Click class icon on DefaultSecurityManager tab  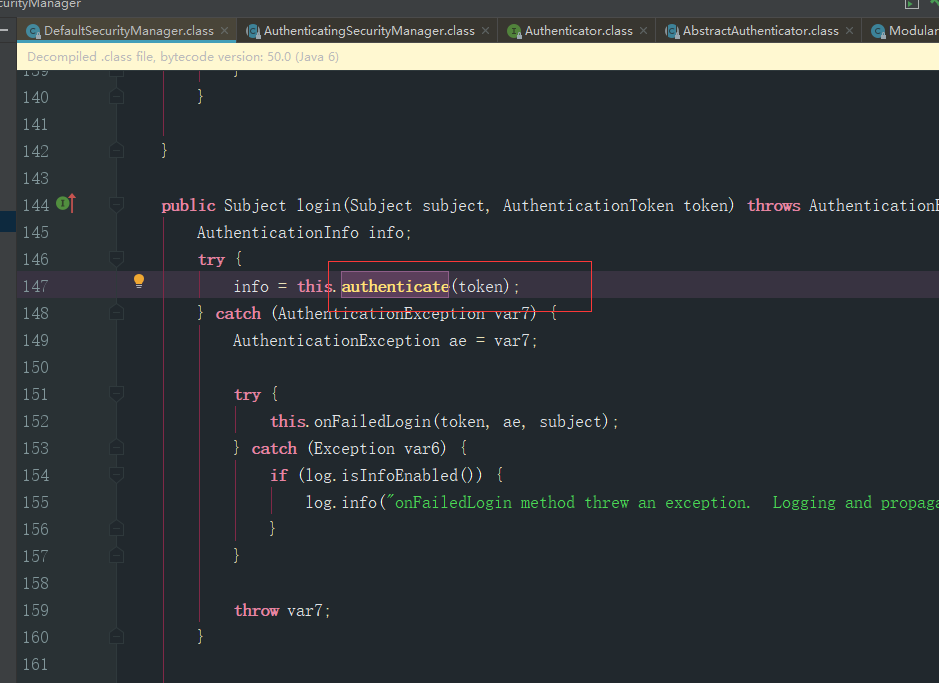pyautogui.click(x=34, y=31)
